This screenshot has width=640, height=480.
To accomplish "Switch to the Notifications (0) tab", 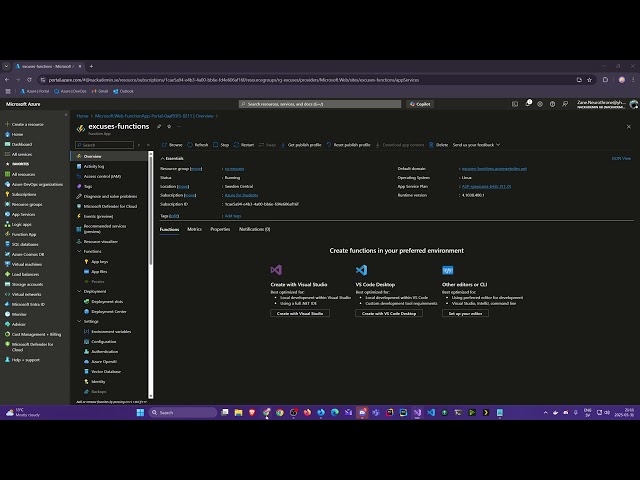I will (254, 229).
